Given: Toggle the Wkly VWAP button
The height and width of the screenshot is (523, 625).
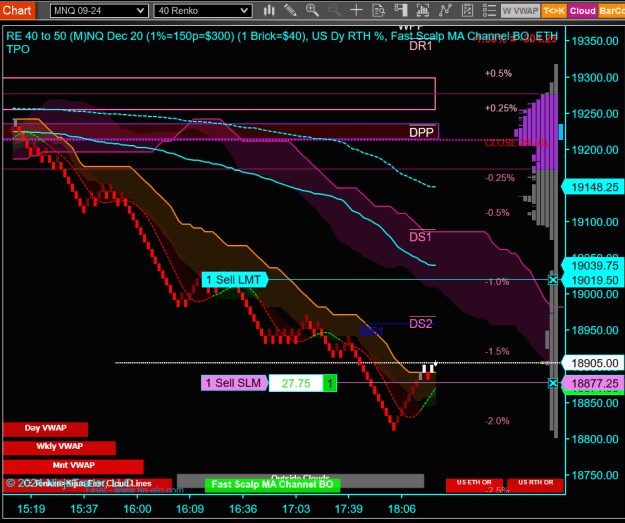Looking at the screenshot, I should click(x=59, y=448).
